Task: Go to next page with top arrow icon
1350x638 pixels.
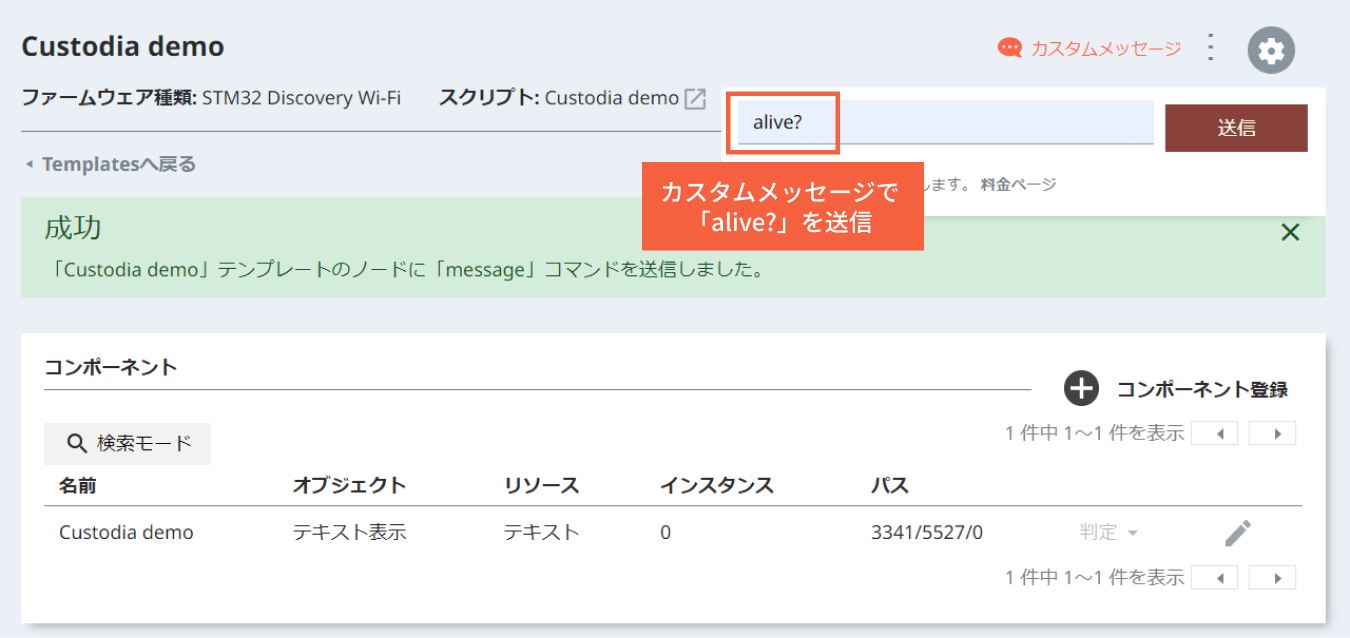Action: [1272, 432]
